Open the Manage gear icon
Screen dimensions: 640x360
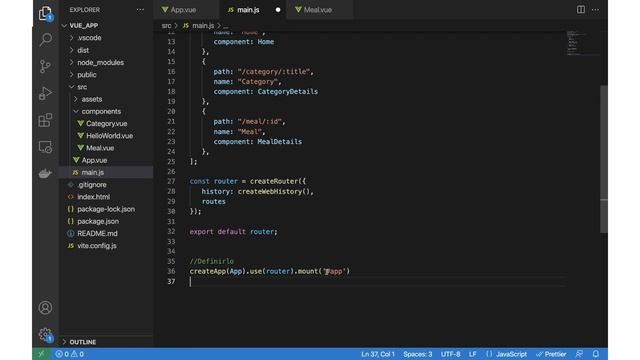coord(45,335)
